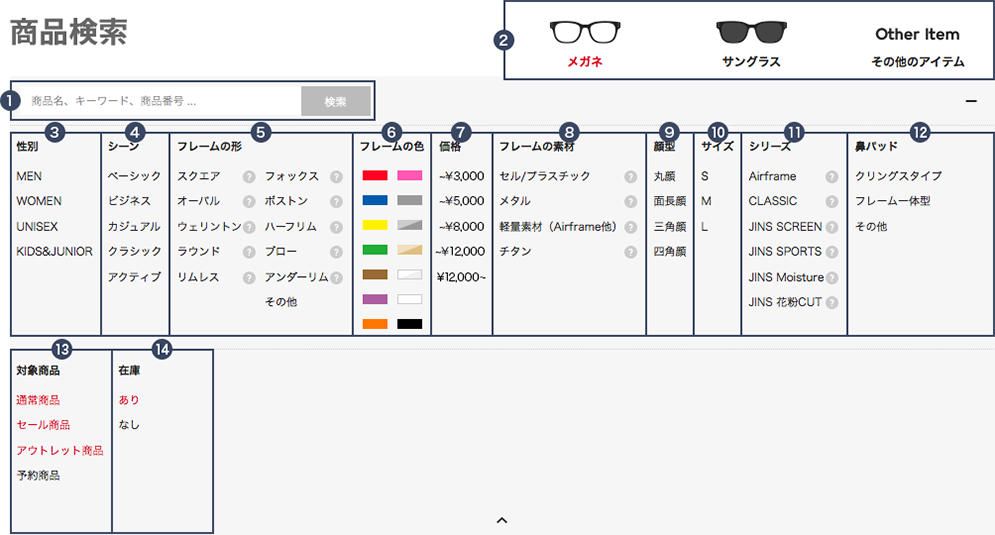The height and width of the screenshot is (535, 995).
Task: Switch to Other Item その他のアイテム
Action: (x=918, y=47)
